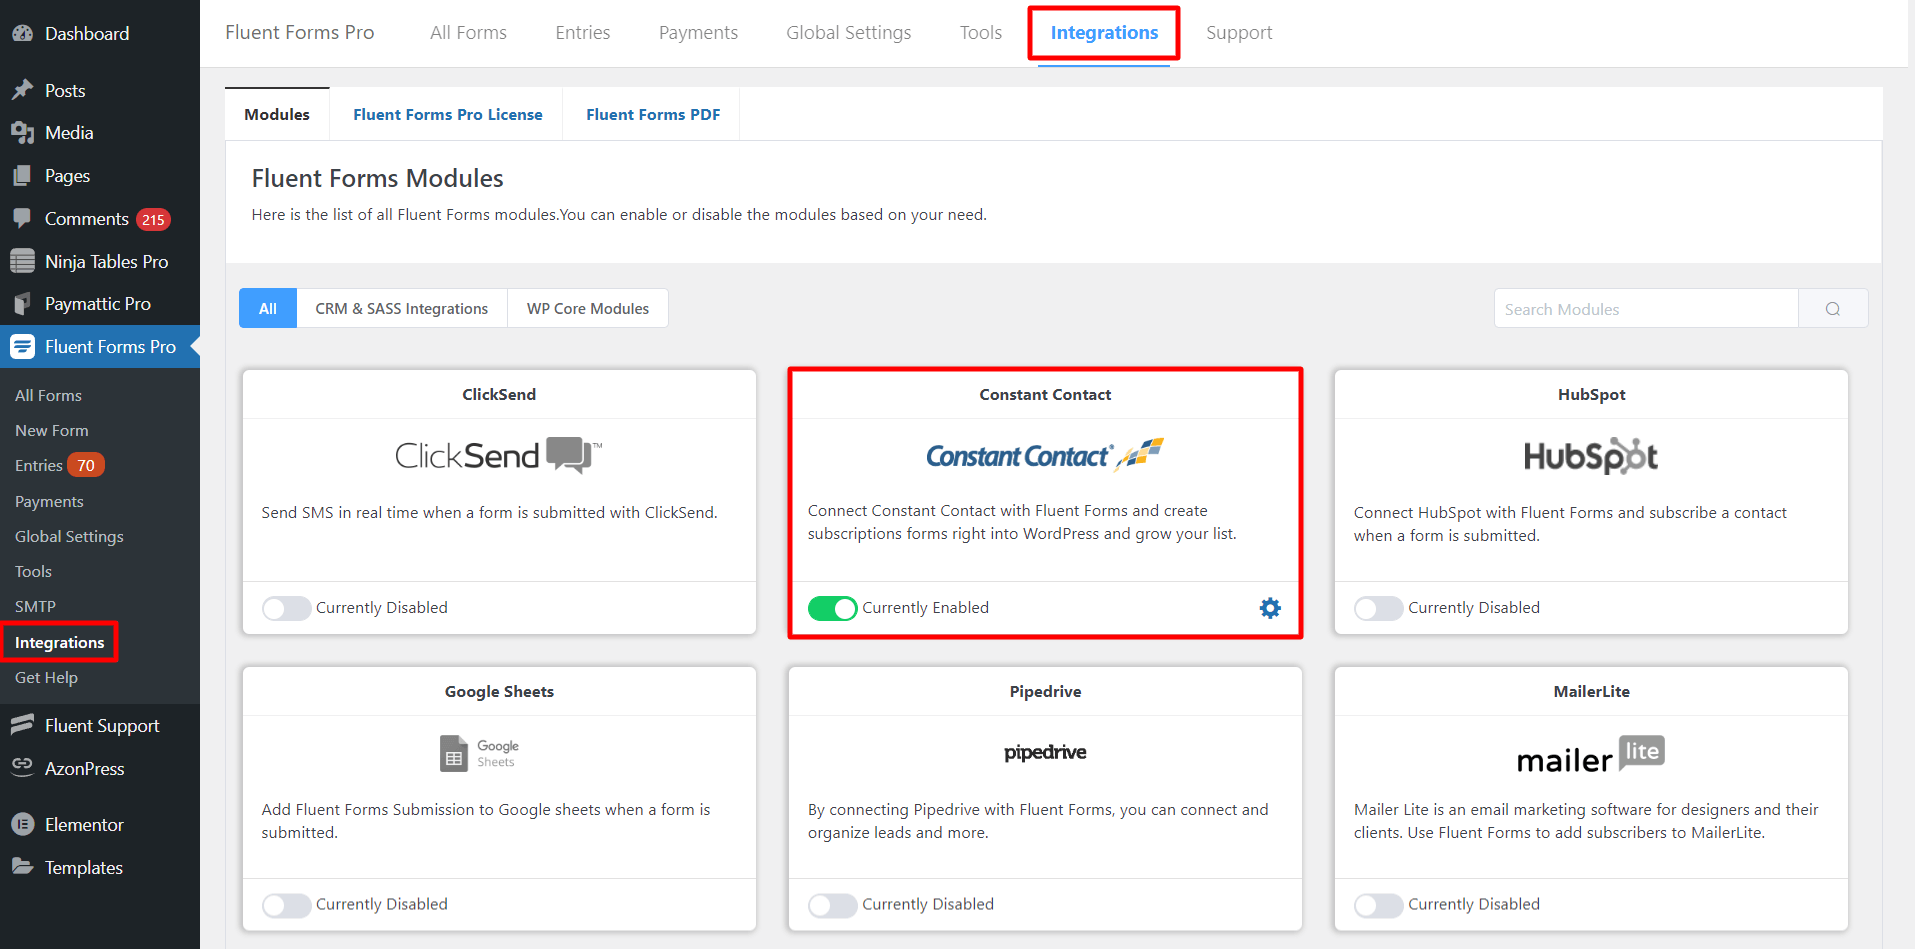Click the Media icon in sidebar
Viewport: 1915px width, 949px height.
[22, 133]
